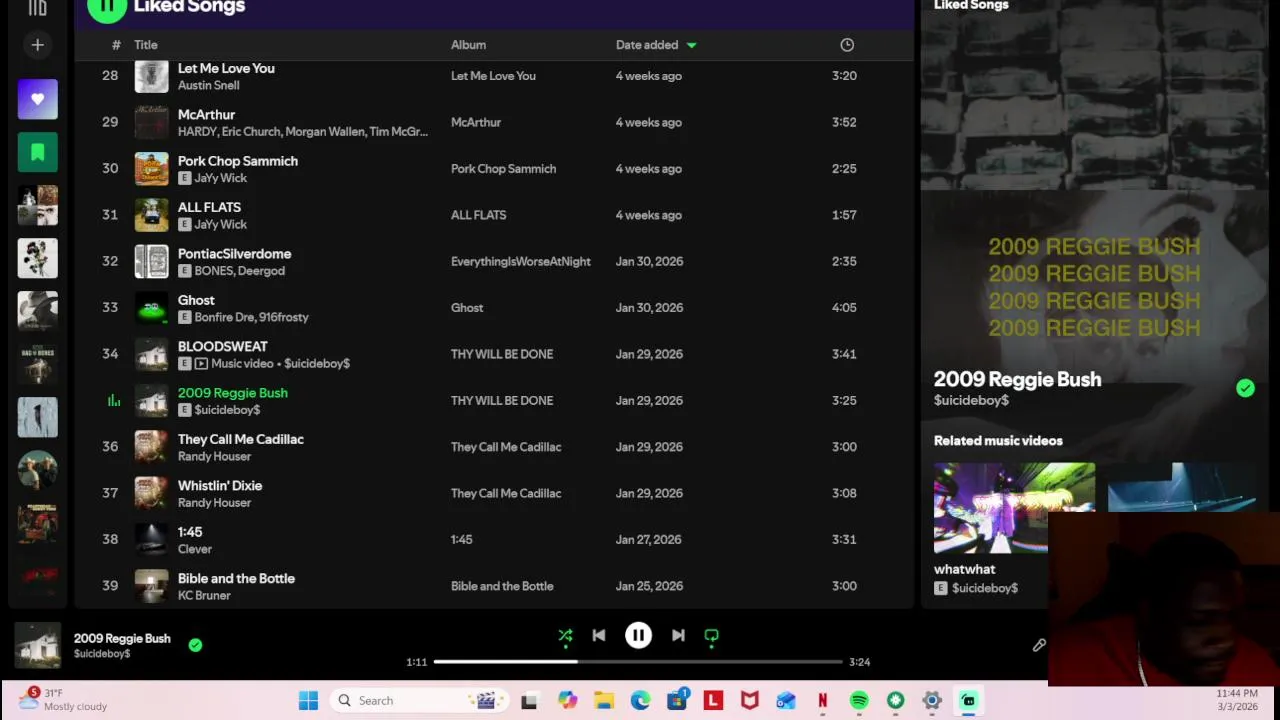
Task: Open EverythingIsWorseAtNight album link
Action: point(521,261)
